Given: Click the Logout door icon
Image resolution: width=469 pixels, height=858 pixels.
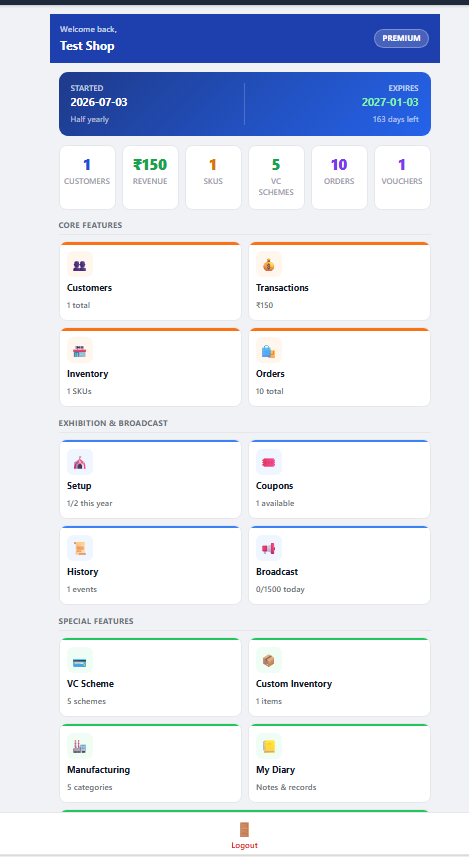Looking at the screenshot, I should pos(244,830).
